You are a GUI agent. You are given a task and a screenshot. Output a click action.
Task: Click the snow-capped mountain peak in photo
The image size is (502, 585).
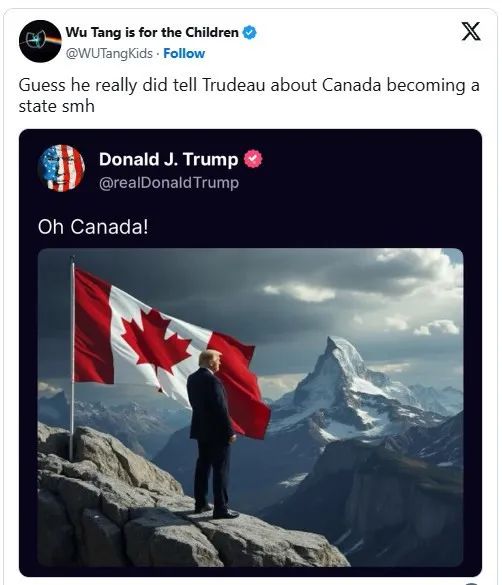(339, 358)
